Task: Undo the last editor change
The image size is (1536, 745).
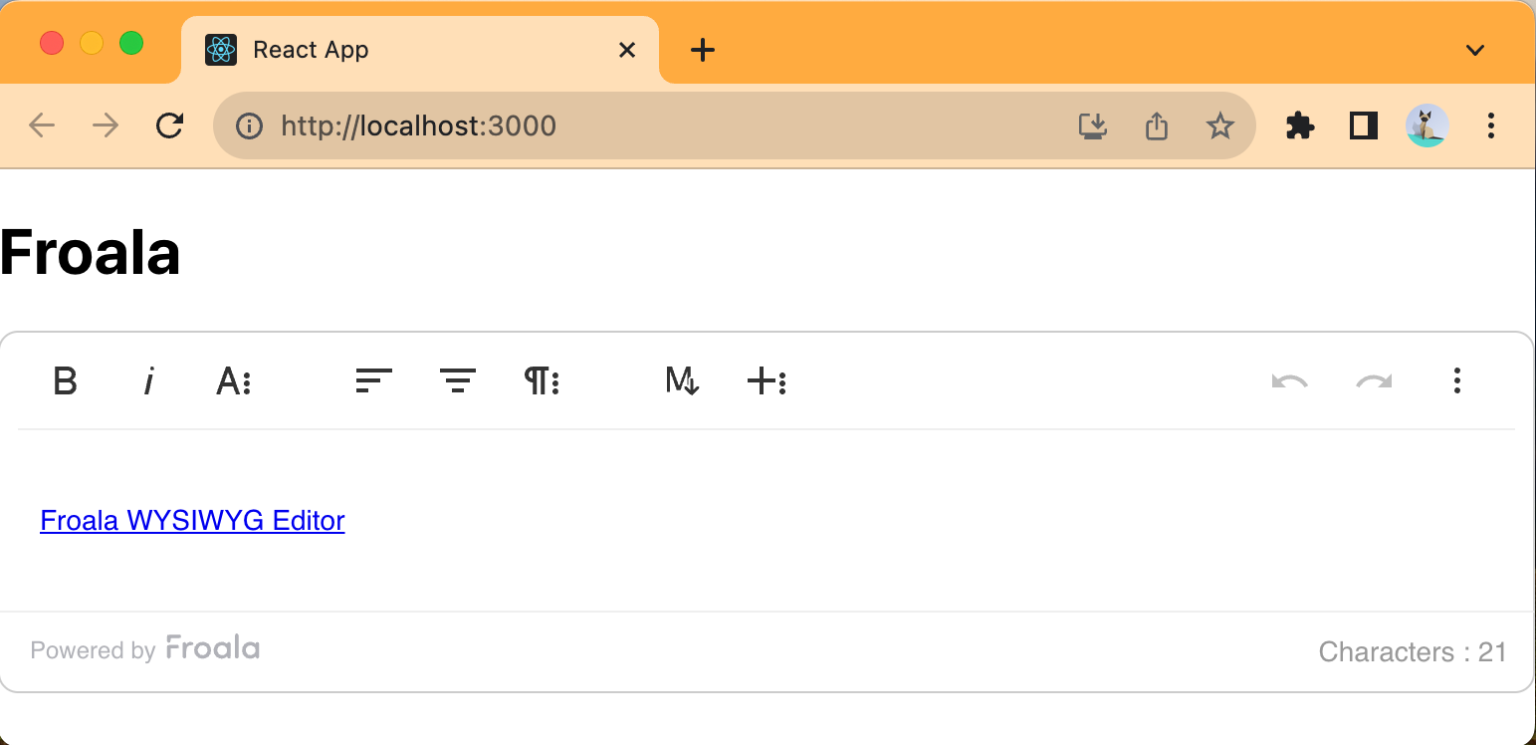Action: tap(1289, 381)
